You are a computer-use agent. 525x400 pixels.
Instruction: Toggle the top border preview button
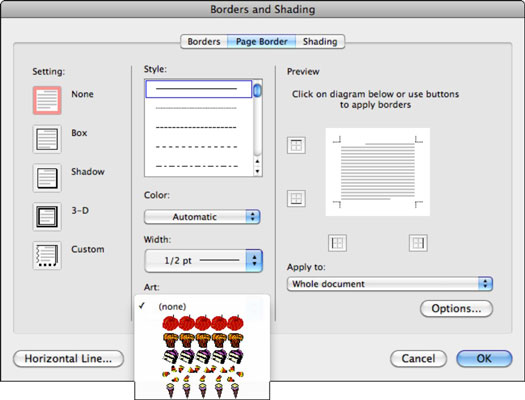296,145
